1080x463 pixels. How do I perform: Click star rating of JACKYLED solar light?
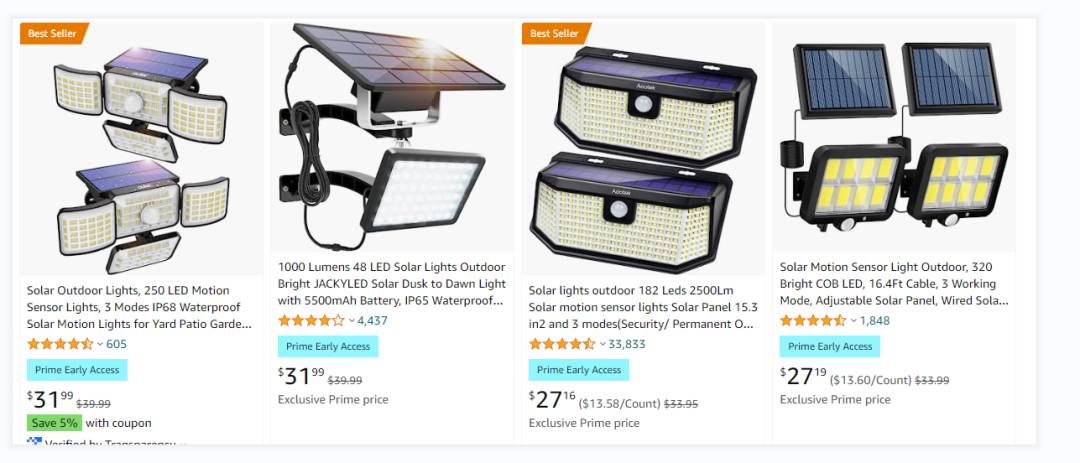click(x=311, y=320)
